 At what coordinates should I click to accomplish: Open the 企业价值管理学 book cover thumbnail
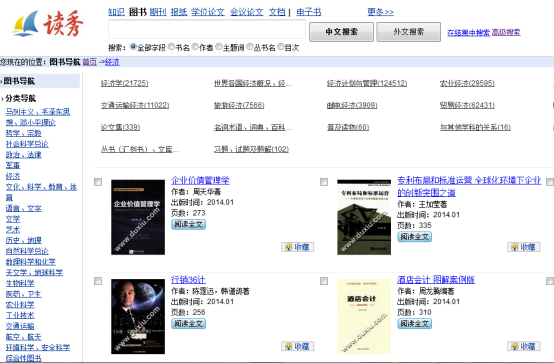[138, 217]
